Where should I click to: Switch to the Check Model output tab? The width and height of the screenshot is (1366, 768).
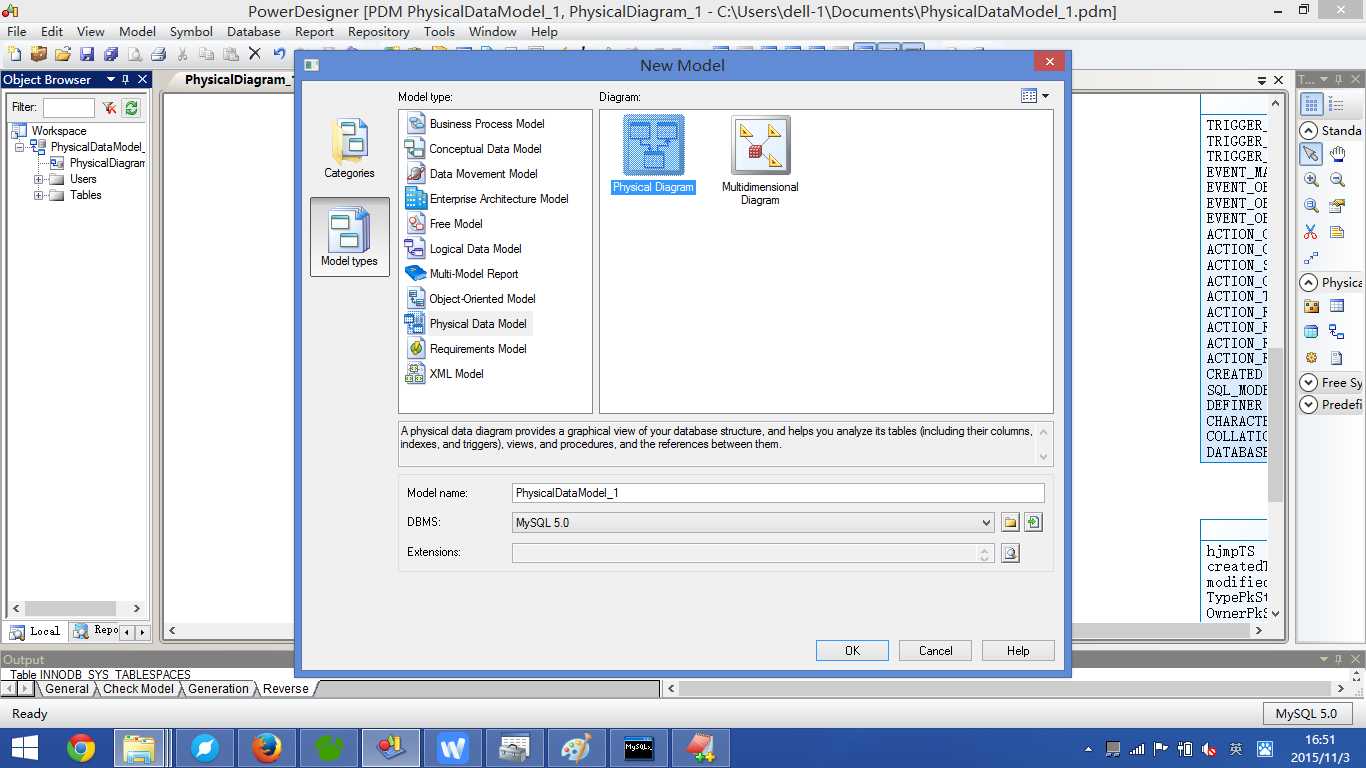138,689
